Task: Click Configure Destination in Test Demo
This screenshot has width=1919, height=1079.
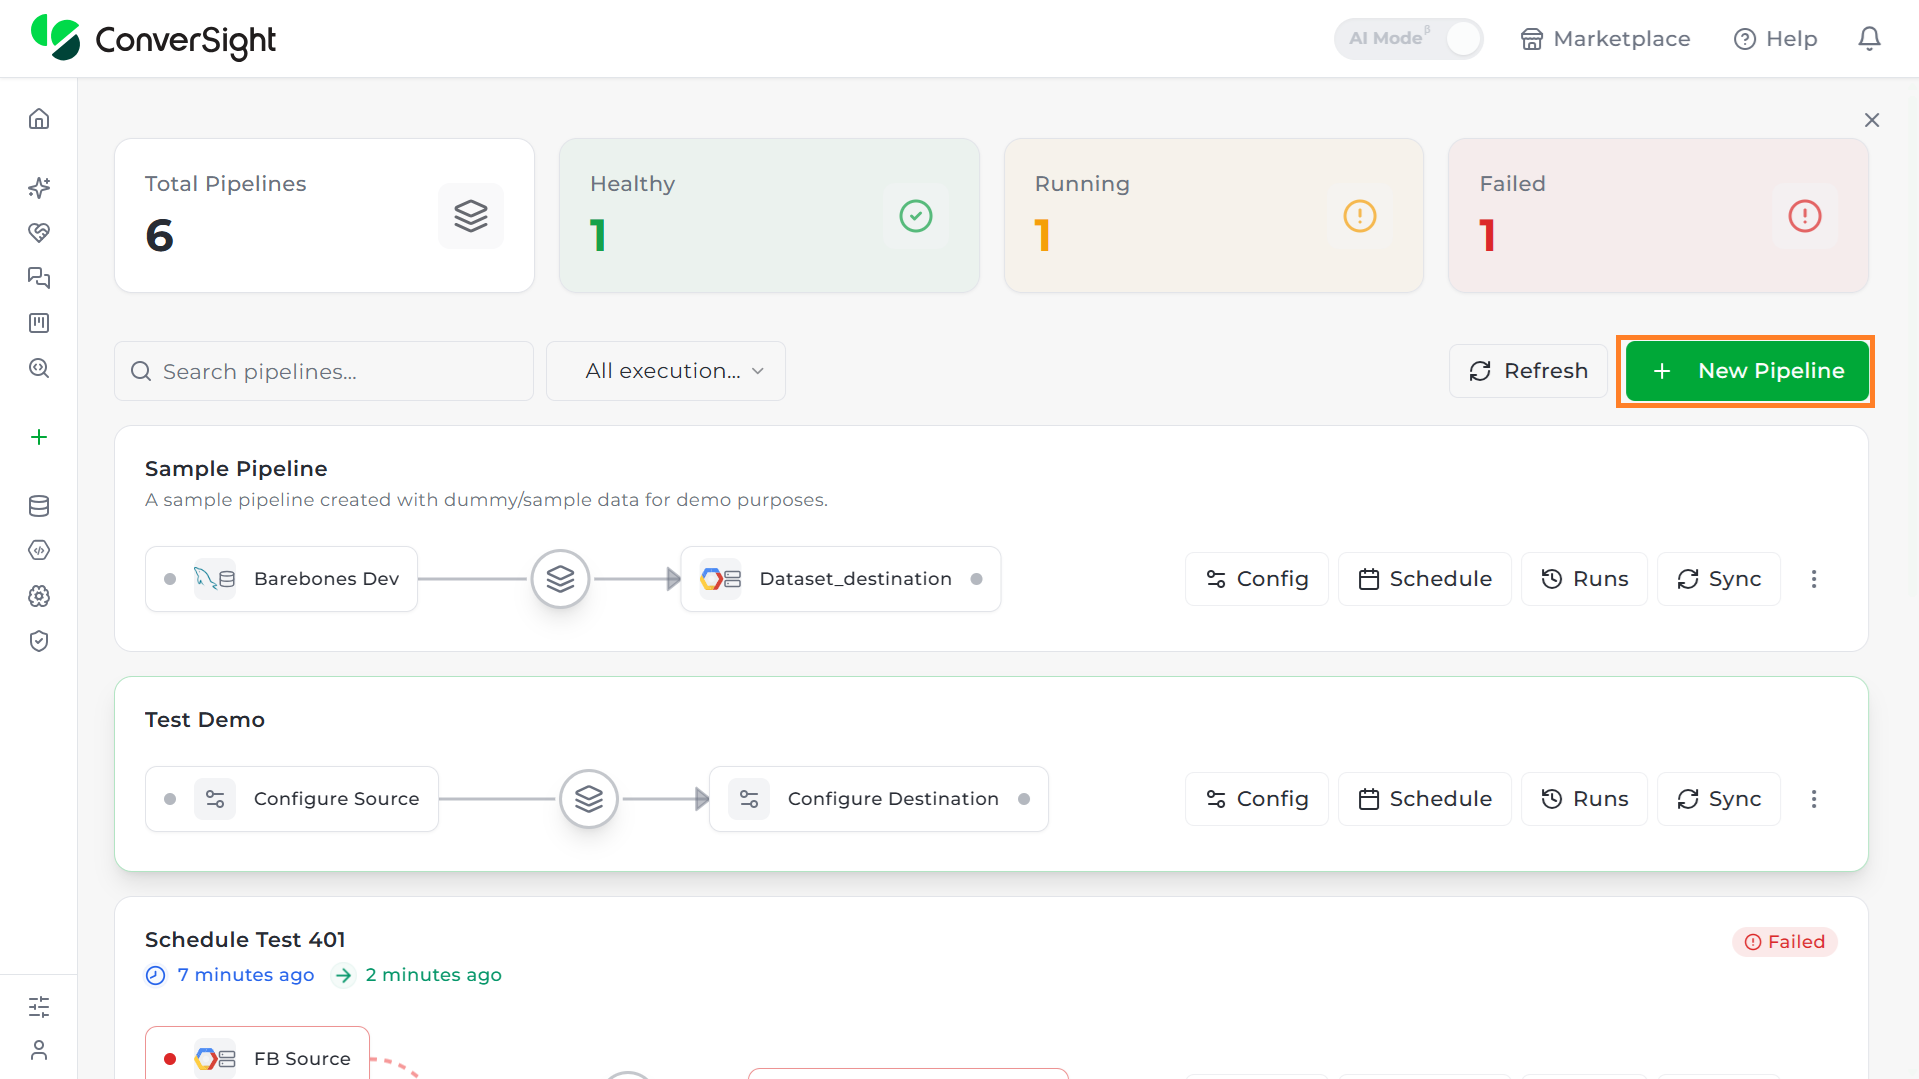Action: pyautogui.click(x=879, y=799)
